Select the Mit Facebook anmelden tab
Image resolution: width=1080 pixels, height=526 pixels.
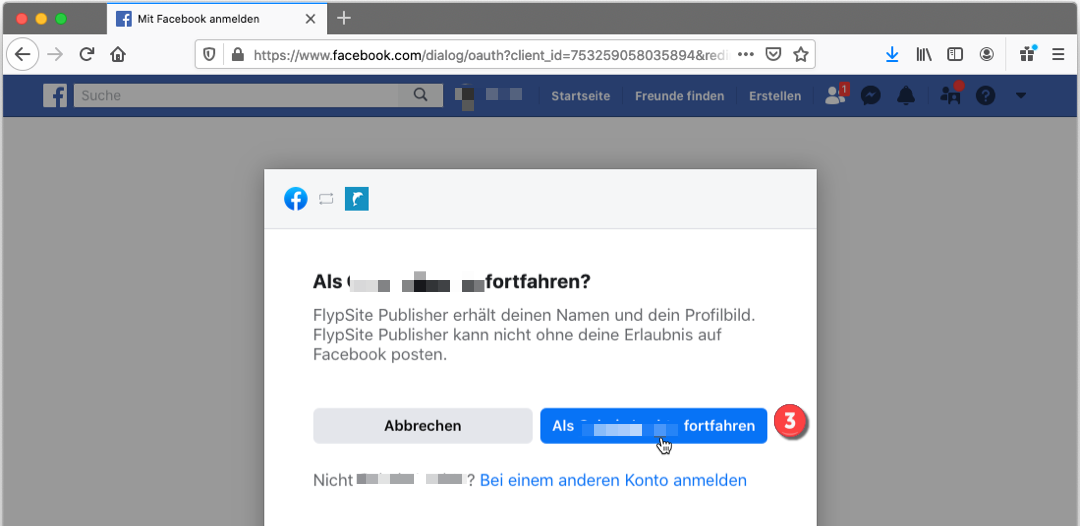tap(216, 19)
